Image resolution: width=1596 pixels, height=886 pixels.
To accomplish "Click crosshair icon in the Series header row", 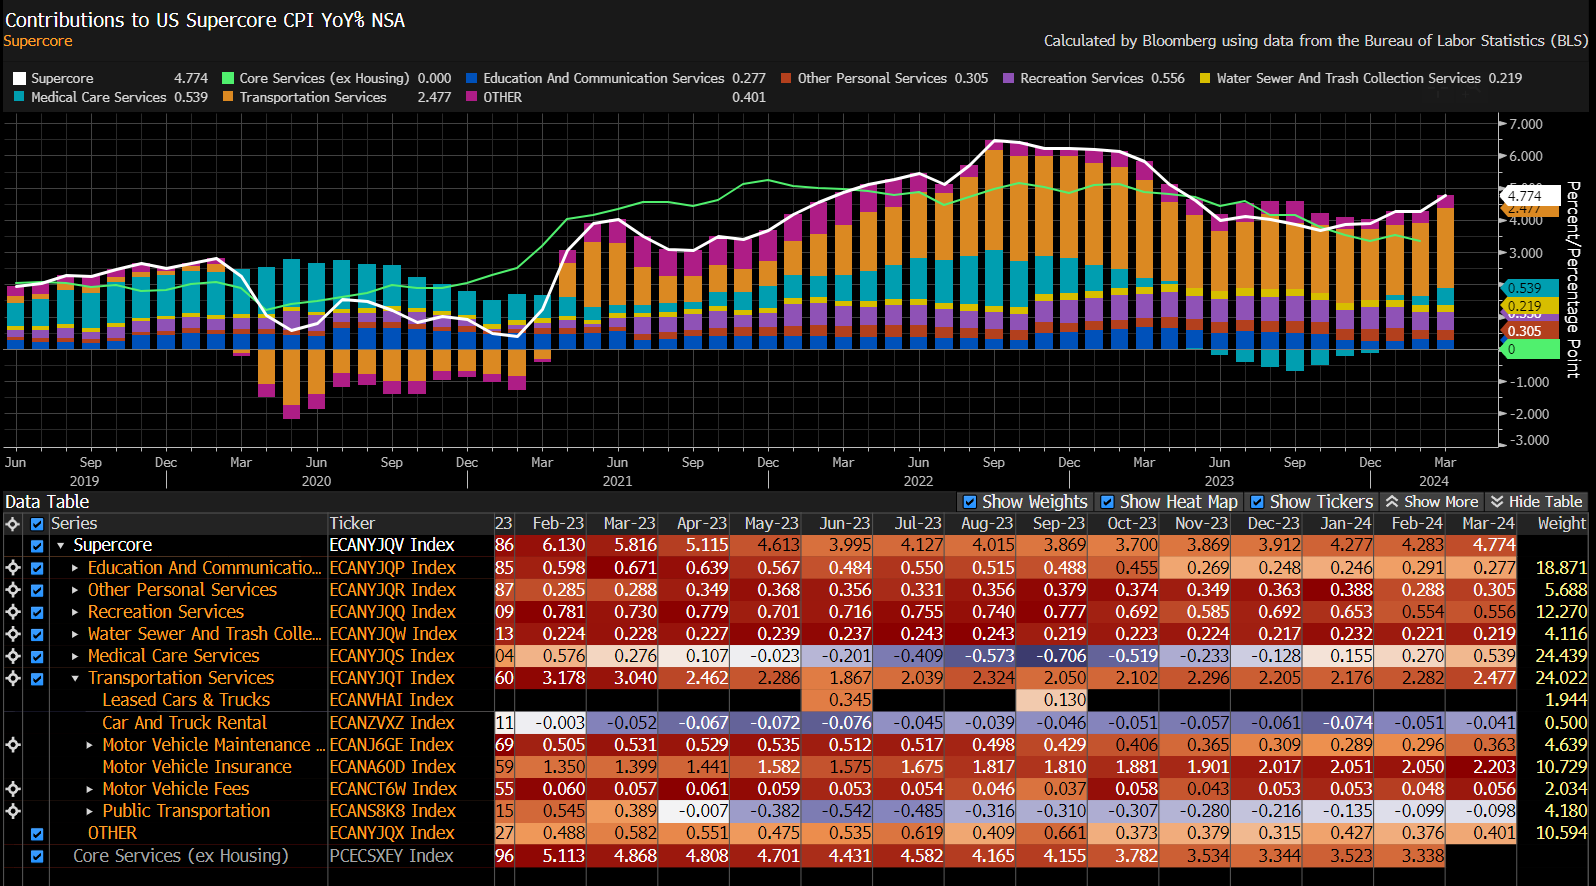I will (13, 524).
